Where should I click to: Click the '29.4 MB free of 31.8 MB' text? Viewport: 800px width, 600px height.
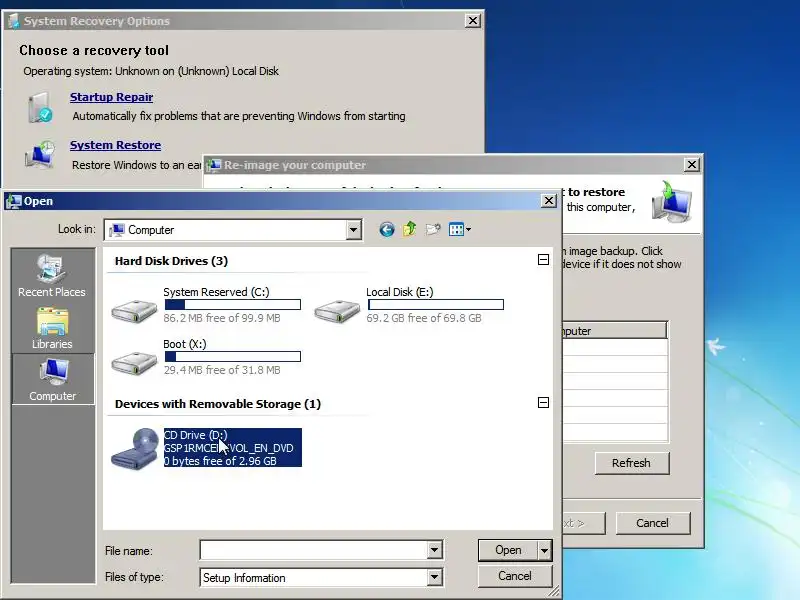222,370
